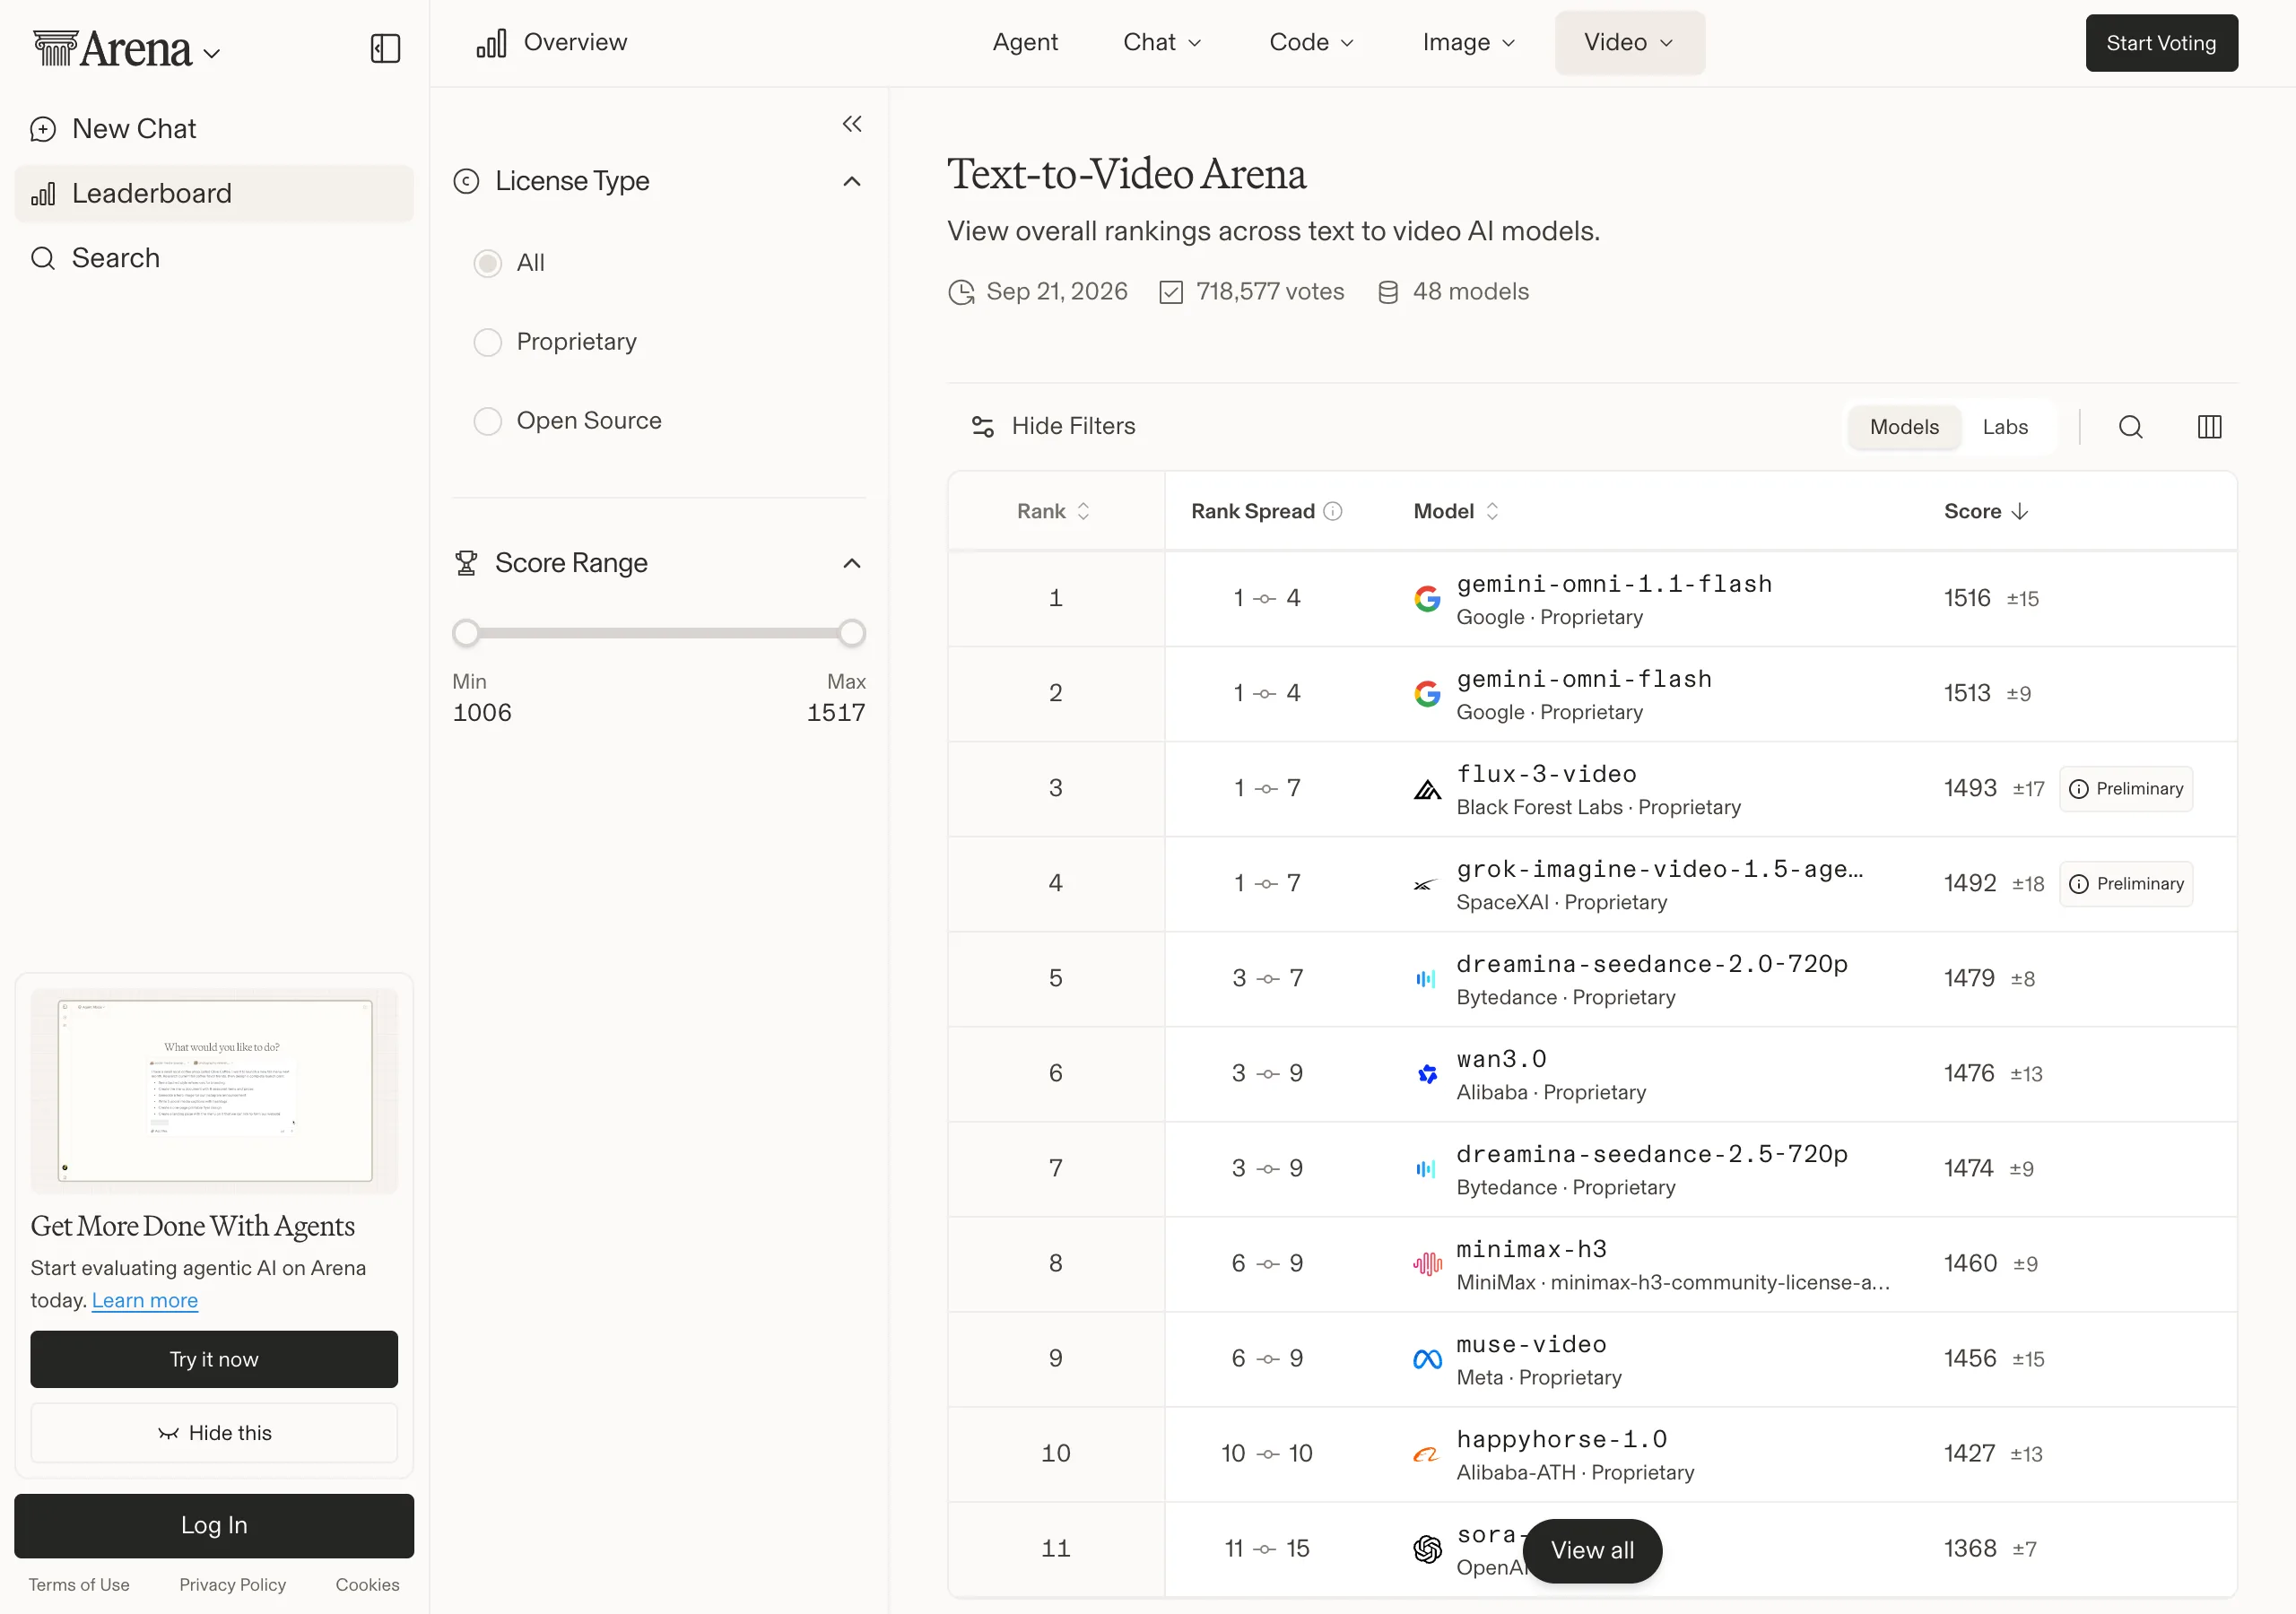Click the score range slider track
This screenshot has height=1614, width=2296.
coord(659,633)
